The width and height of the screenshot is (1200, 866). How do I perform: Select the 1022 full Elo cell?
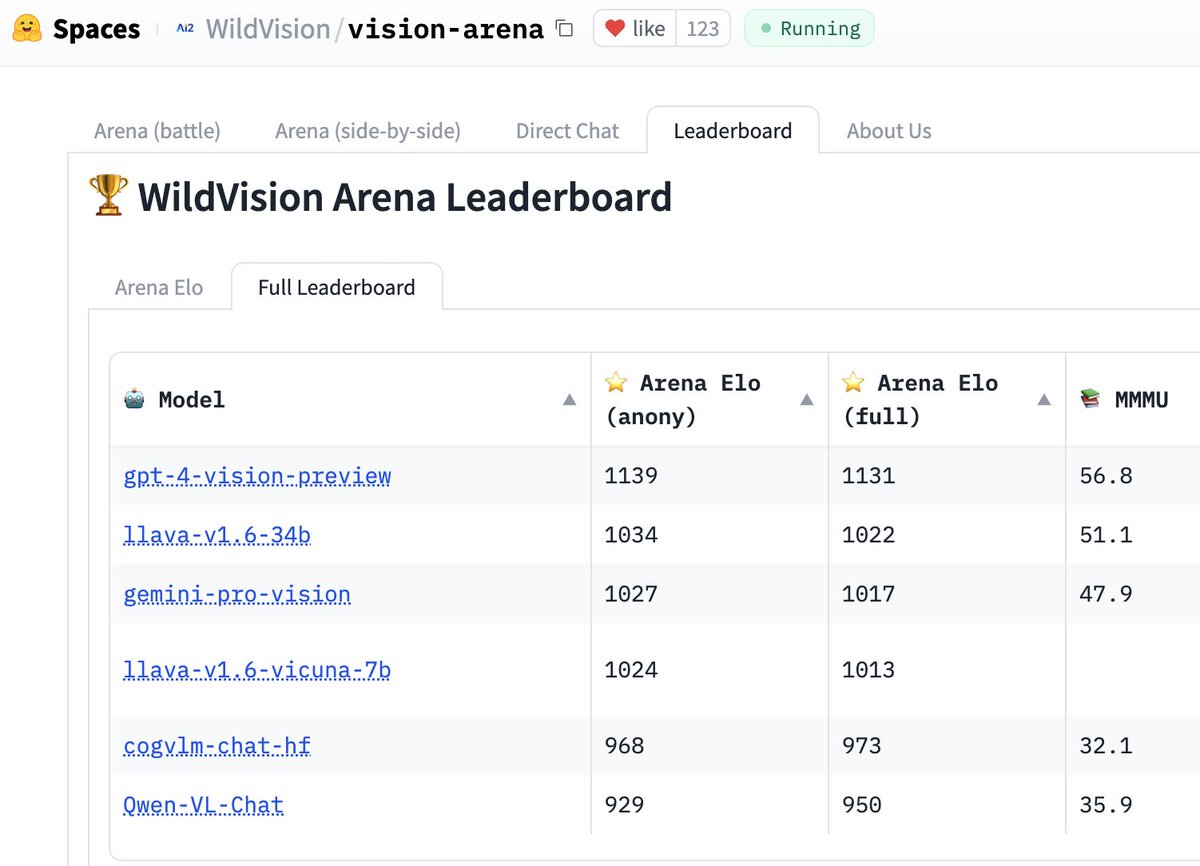coord(947,535)
